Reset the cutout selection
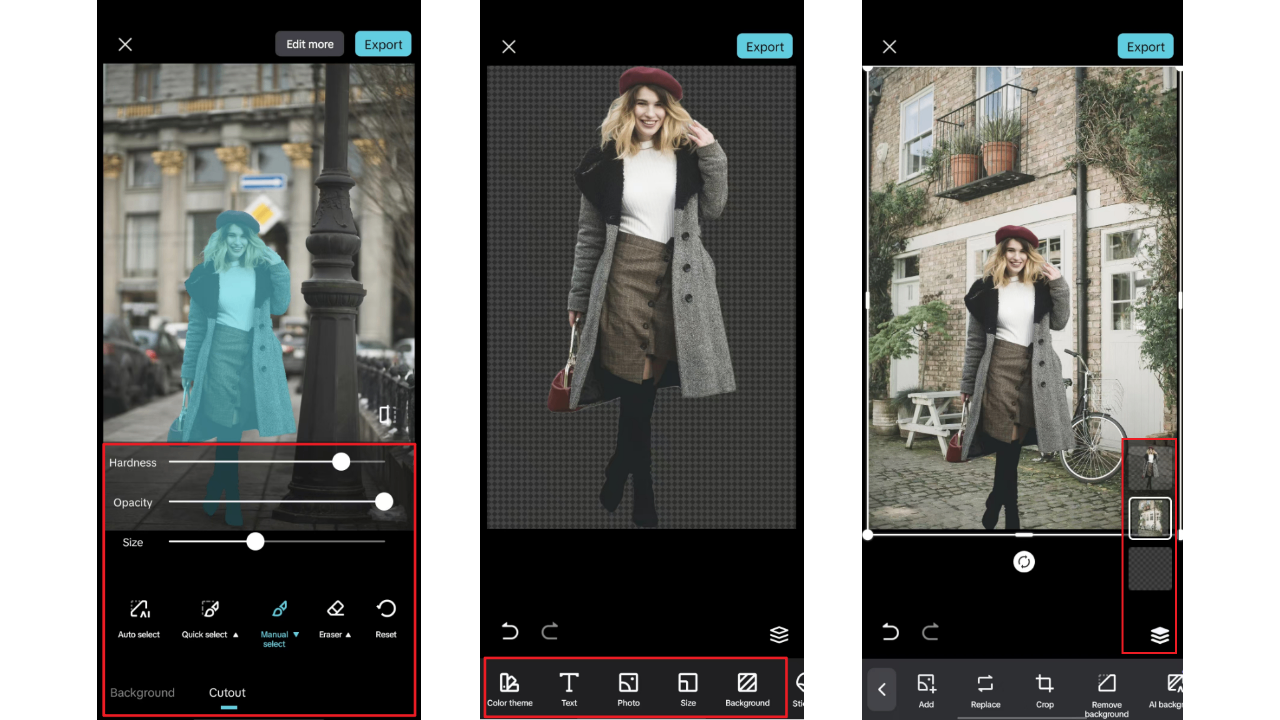Viewport: 1280px width, 720px height. [x=386, y=619]
